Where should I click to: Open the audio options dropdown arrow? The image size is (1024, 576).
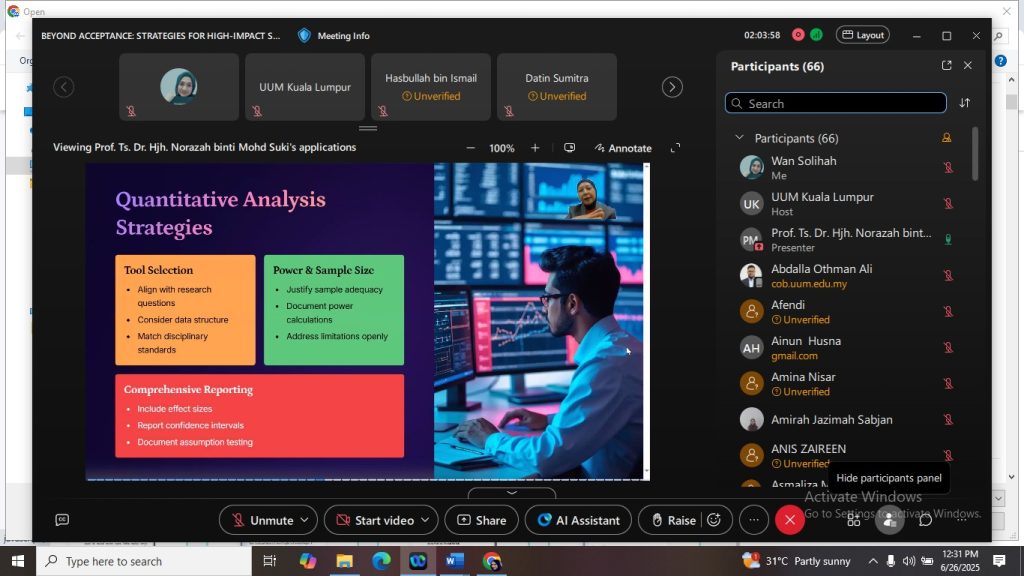pyautogui.click(x=305, y=520)
